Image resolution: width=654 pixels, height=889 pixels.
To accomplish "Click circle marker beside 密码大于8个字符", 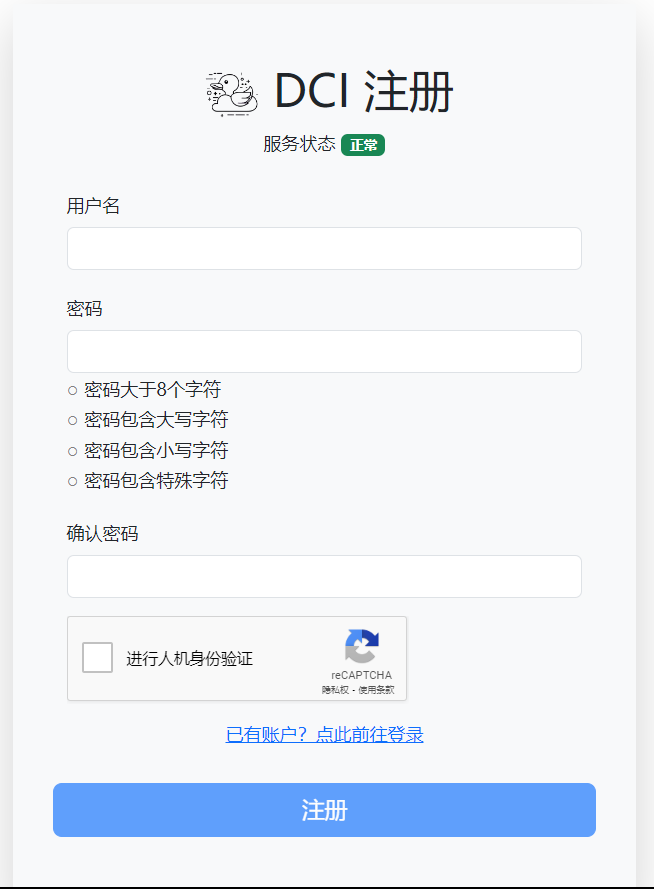I will pyautogui.click(x=72, y=390).
